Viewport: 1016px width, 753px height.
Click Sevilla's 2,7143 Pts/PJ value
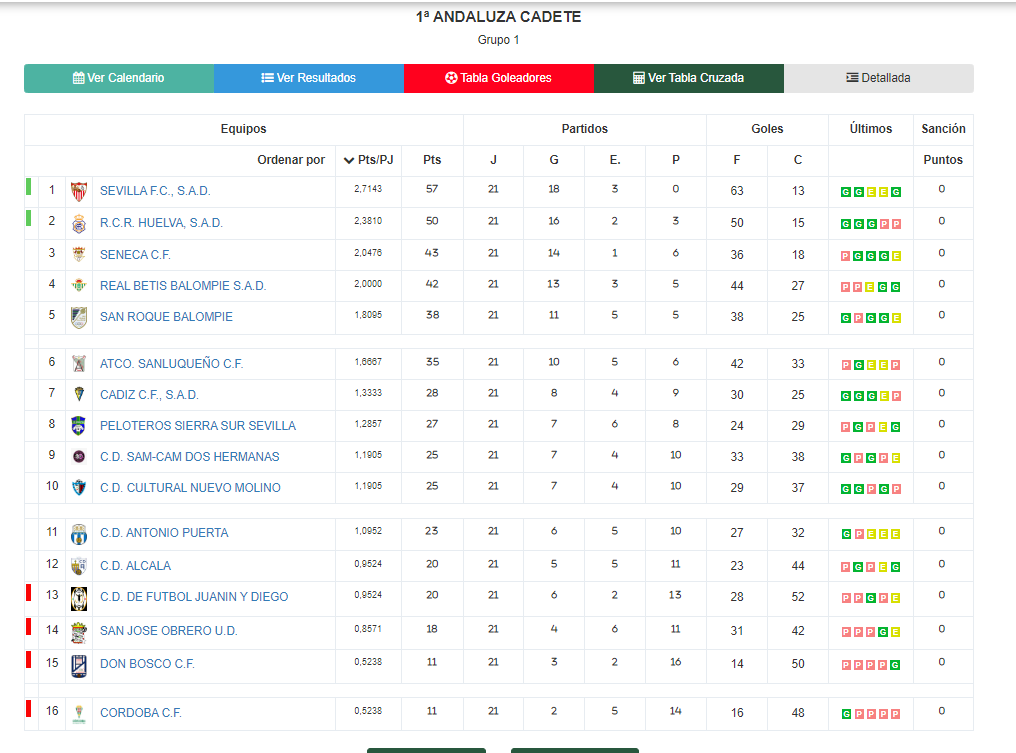click(x=368, y=189)
